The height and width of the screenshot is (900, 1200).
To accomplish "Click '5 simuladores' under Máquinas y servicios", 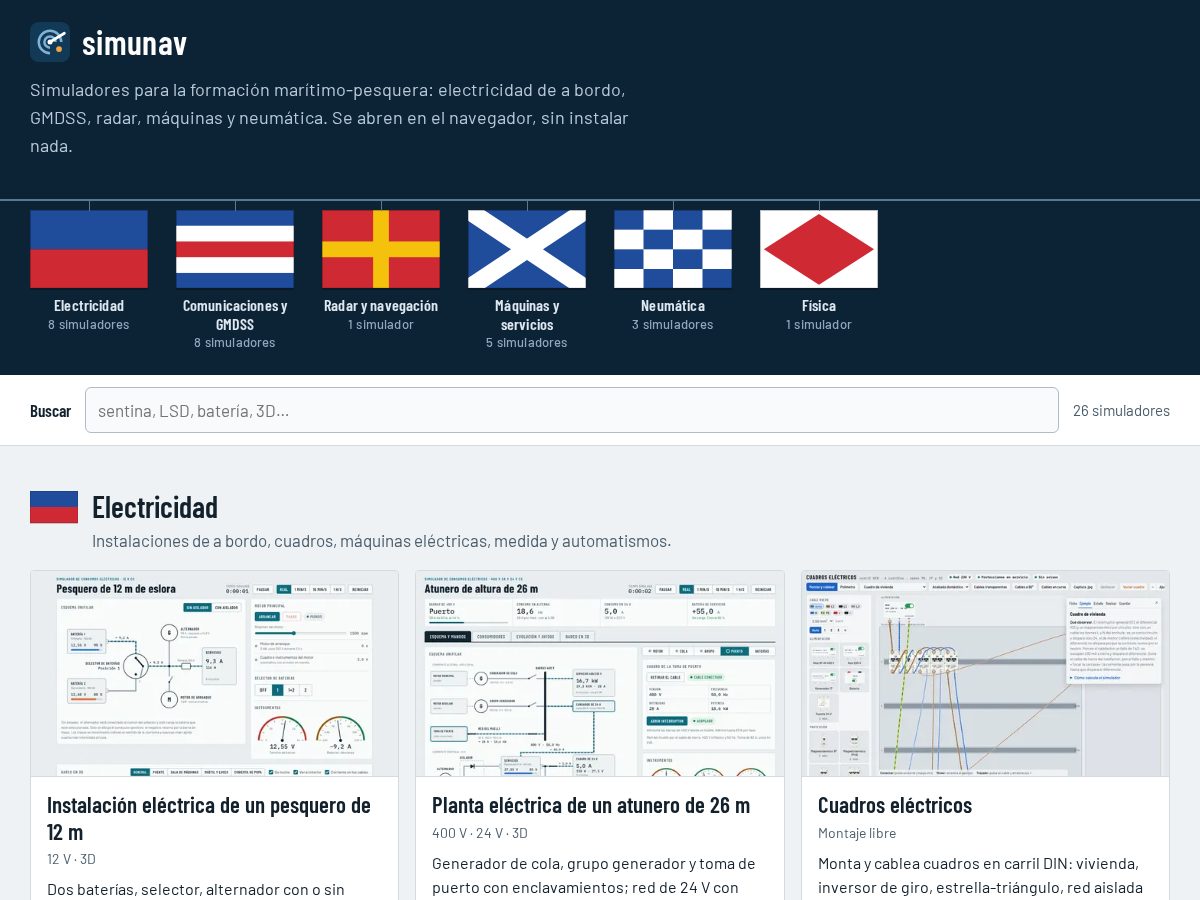I will coord(527,343).
